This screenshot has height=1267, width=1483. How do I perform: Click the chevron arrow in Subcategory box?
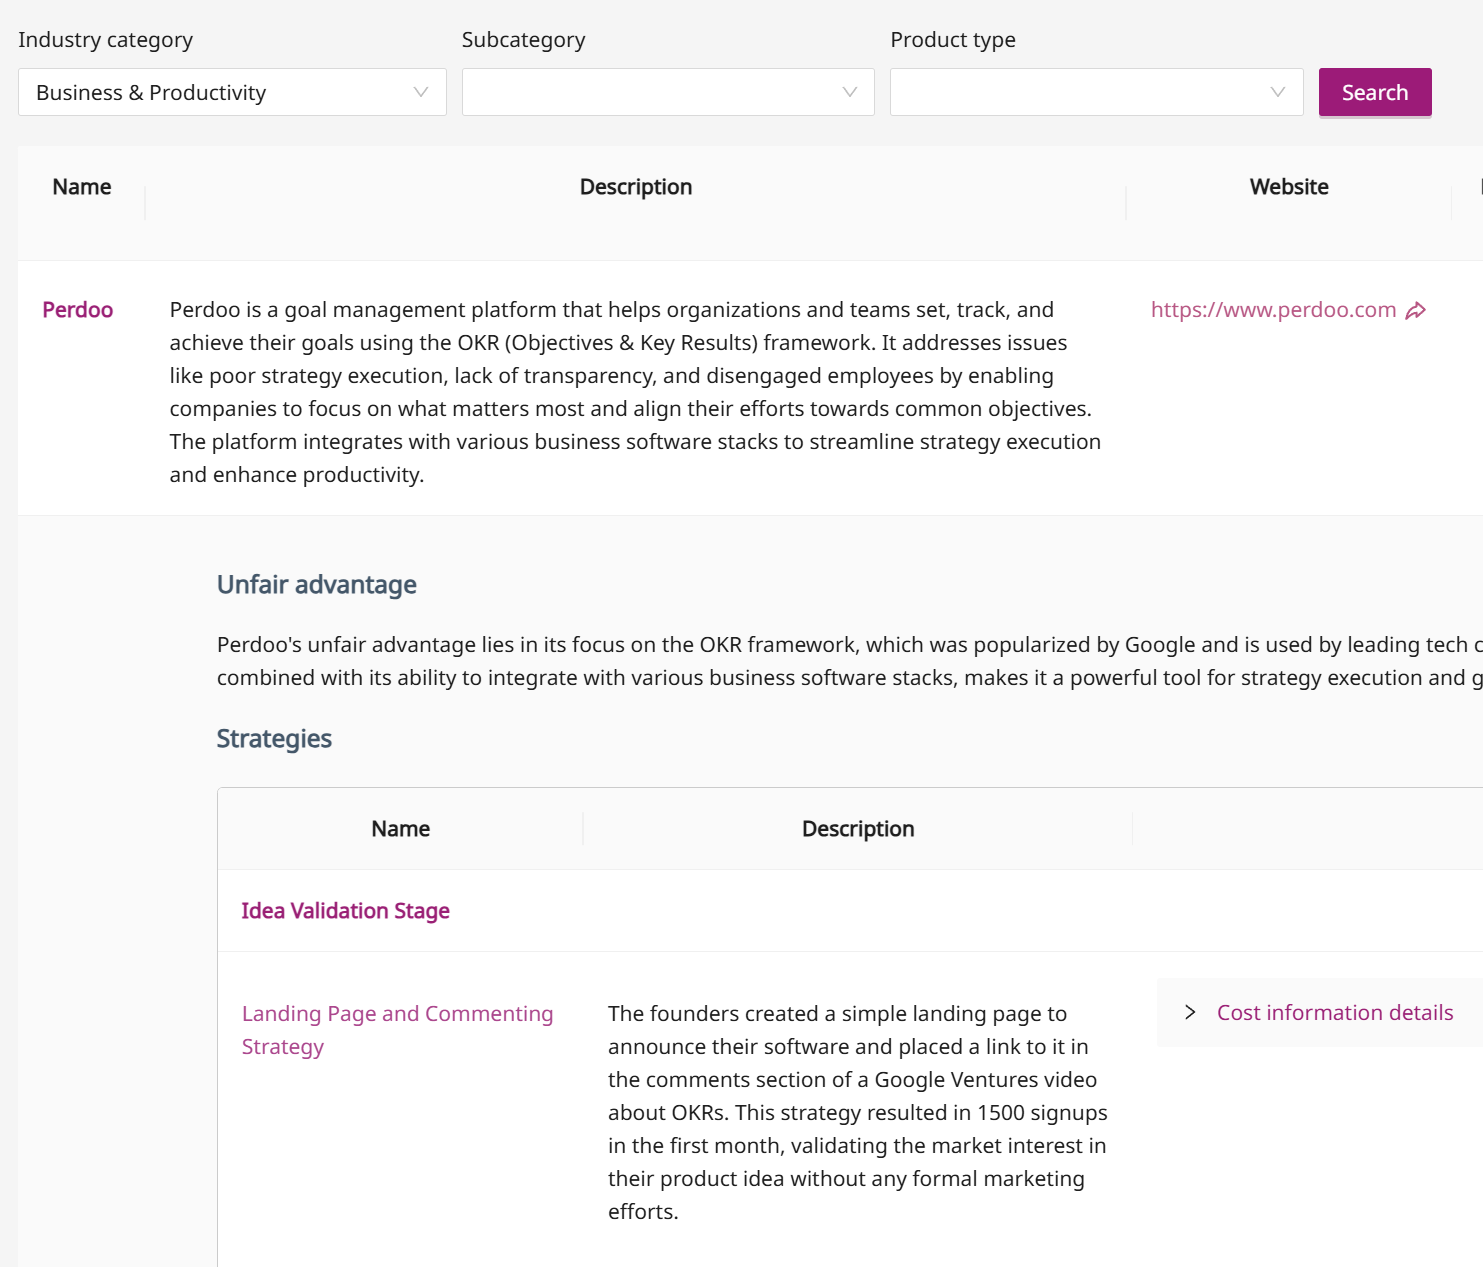point(850,92)
